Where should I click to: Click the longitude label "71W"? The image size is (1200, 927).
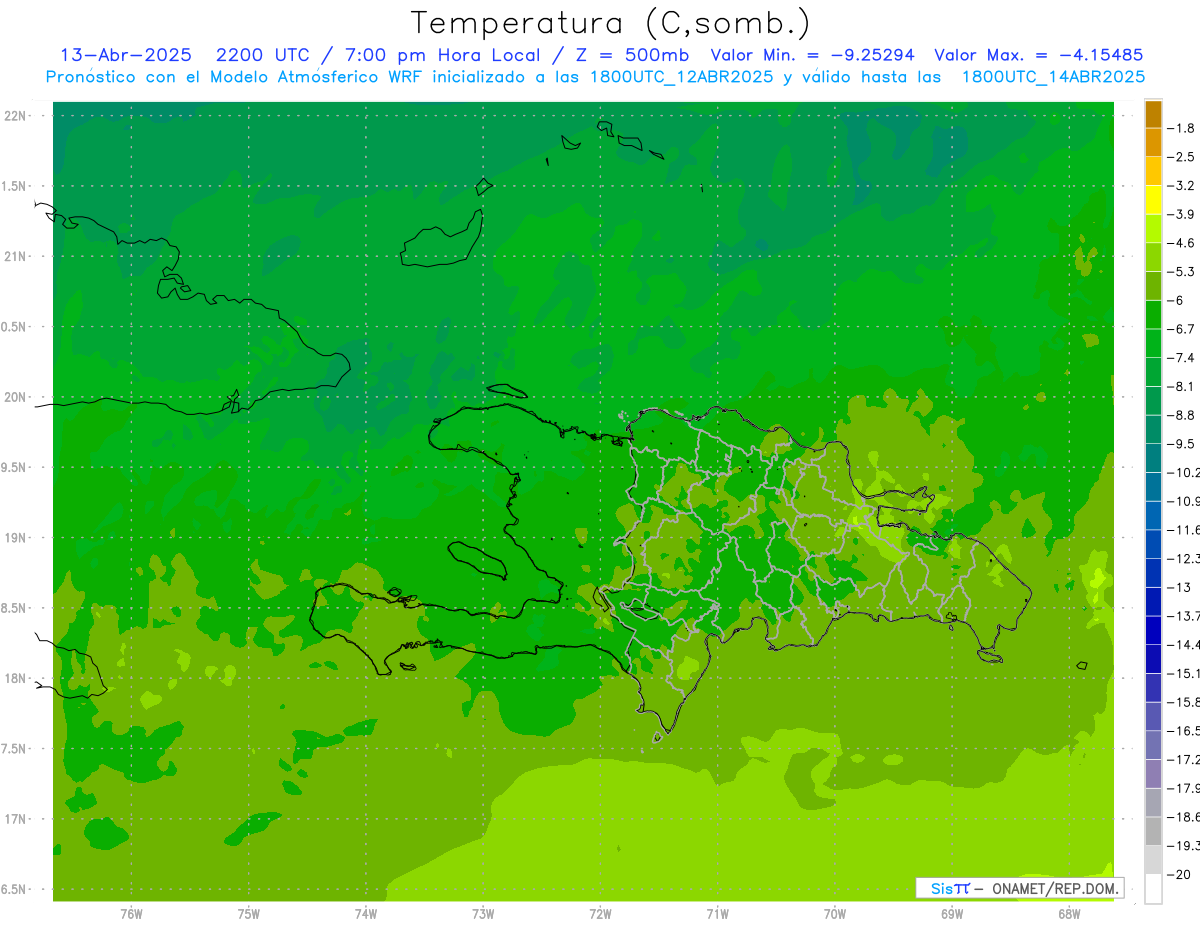coord(717,914)
